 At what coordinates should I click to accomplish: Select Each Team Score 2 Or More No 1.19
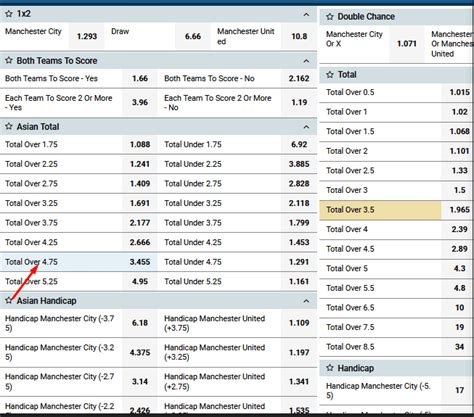(x=299, y=102)
